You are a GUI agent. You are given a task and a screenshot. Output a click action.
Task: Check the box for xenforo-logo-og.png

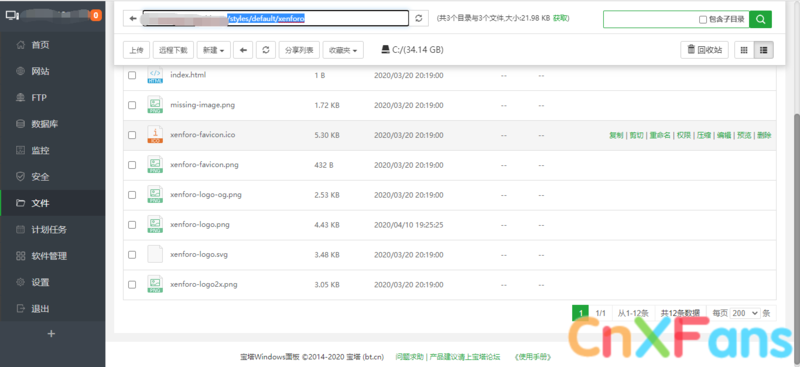click(x=132, y=195)
